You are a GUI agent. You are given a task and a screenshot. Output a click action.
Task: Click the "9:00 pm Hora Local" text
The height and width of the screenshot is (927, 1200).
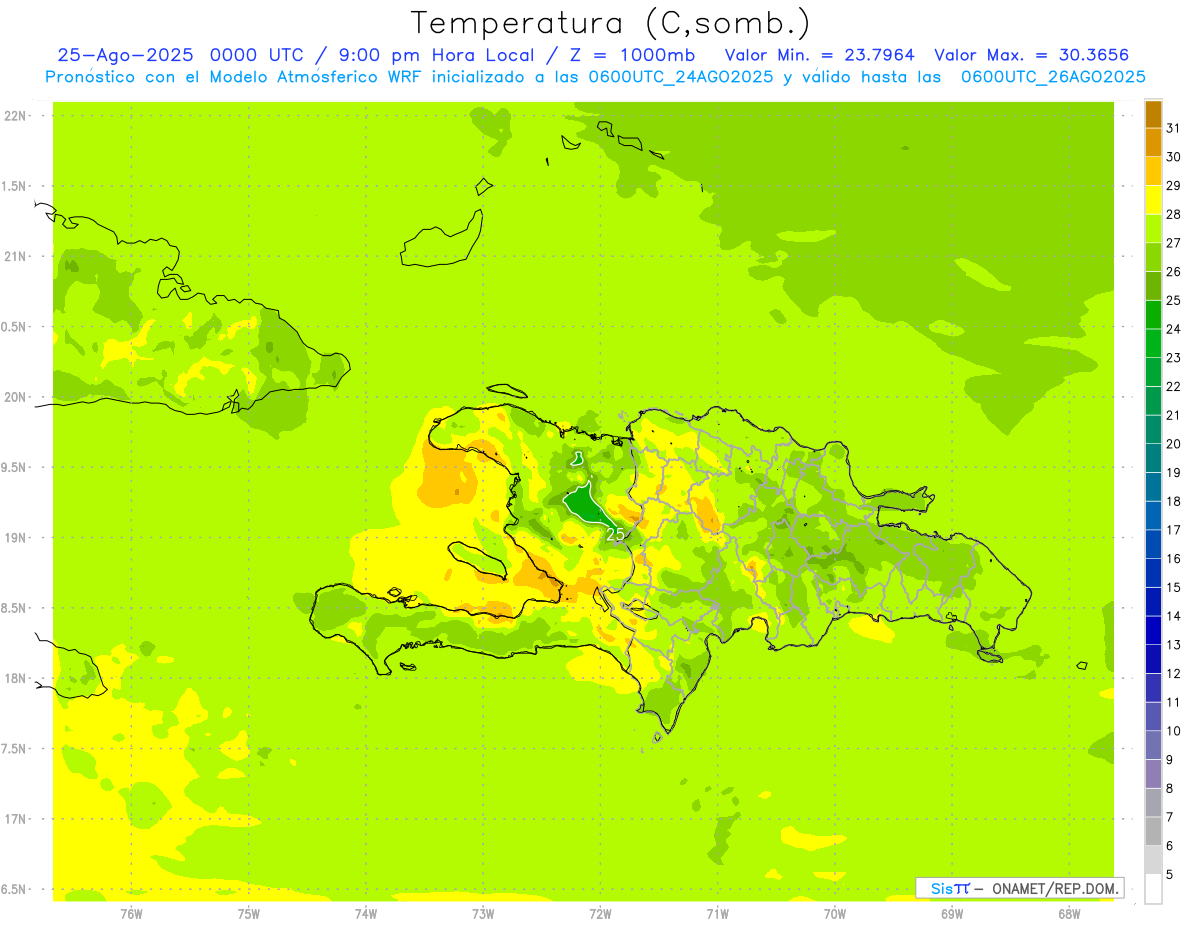pos(435,55)
